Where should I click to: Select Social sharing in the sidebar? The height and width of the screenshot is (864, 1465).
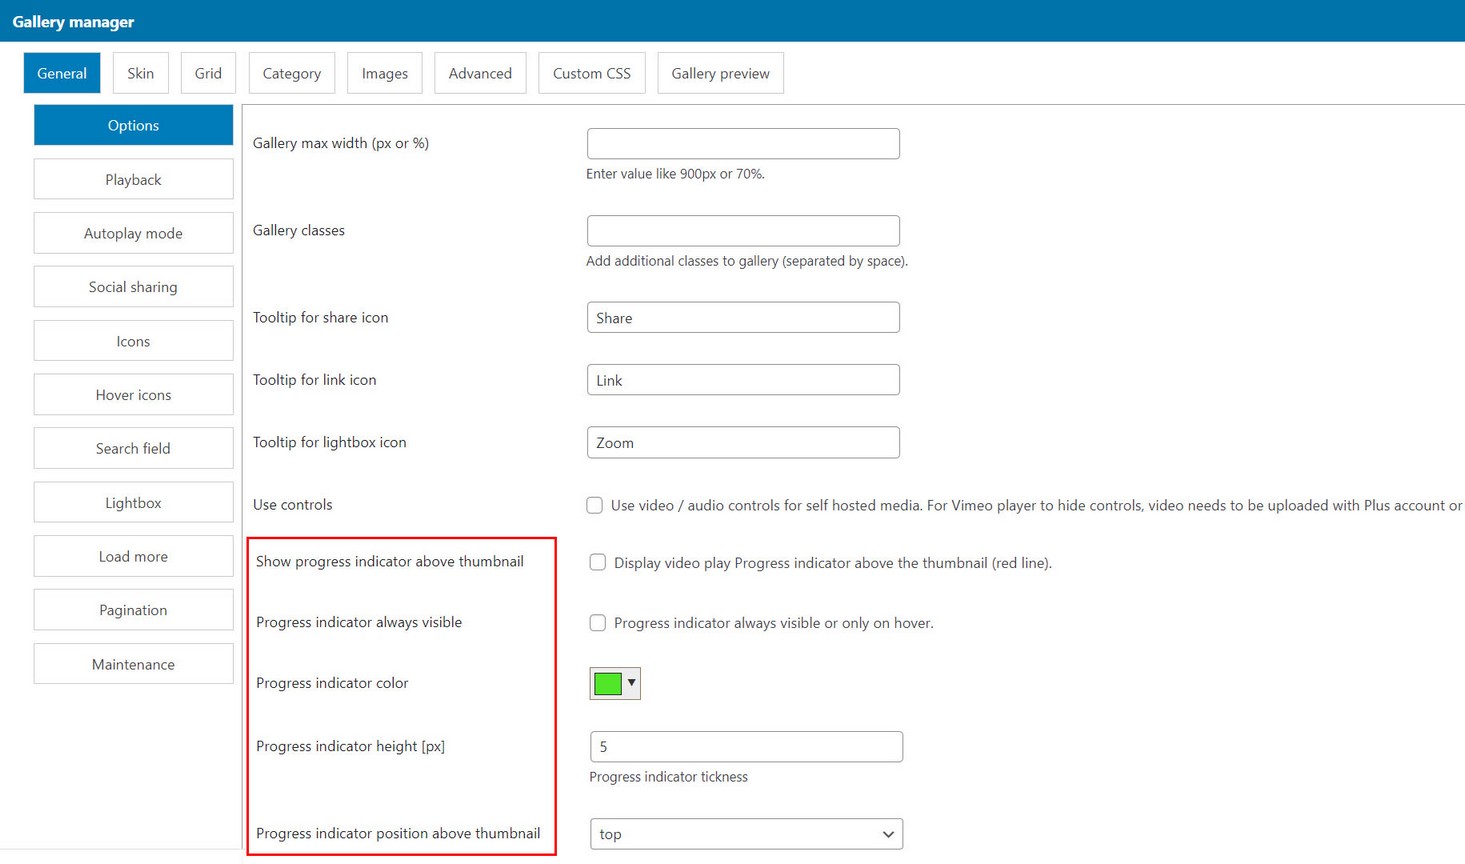click(133, 287)
